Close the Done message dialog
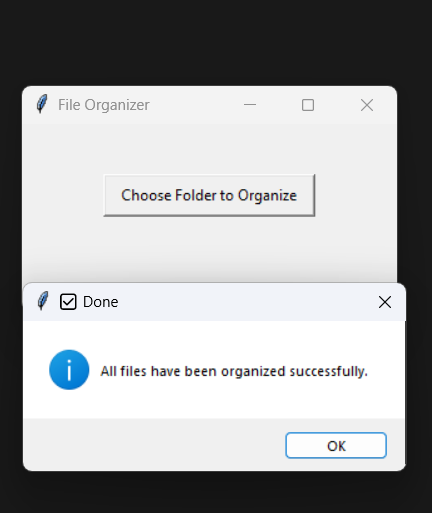Screen dimensions: 432x513 point(385,302)
